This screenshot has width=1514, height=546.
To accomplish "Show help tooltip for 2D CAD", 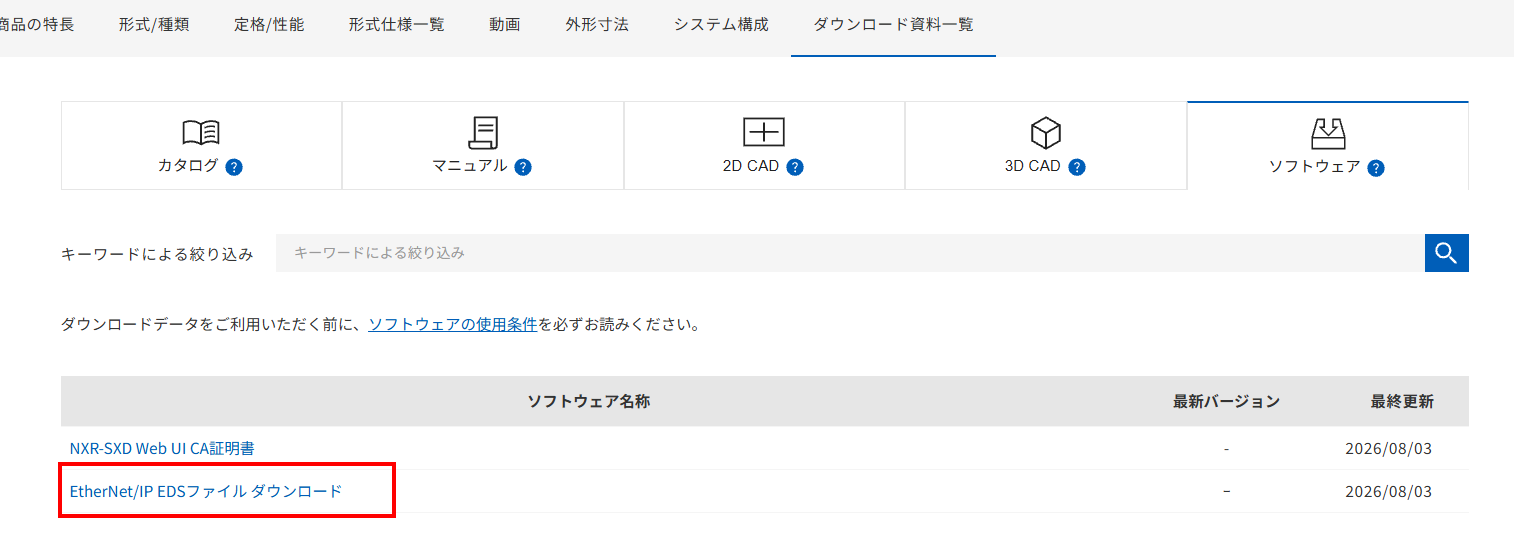I will [x=795, y=168].
